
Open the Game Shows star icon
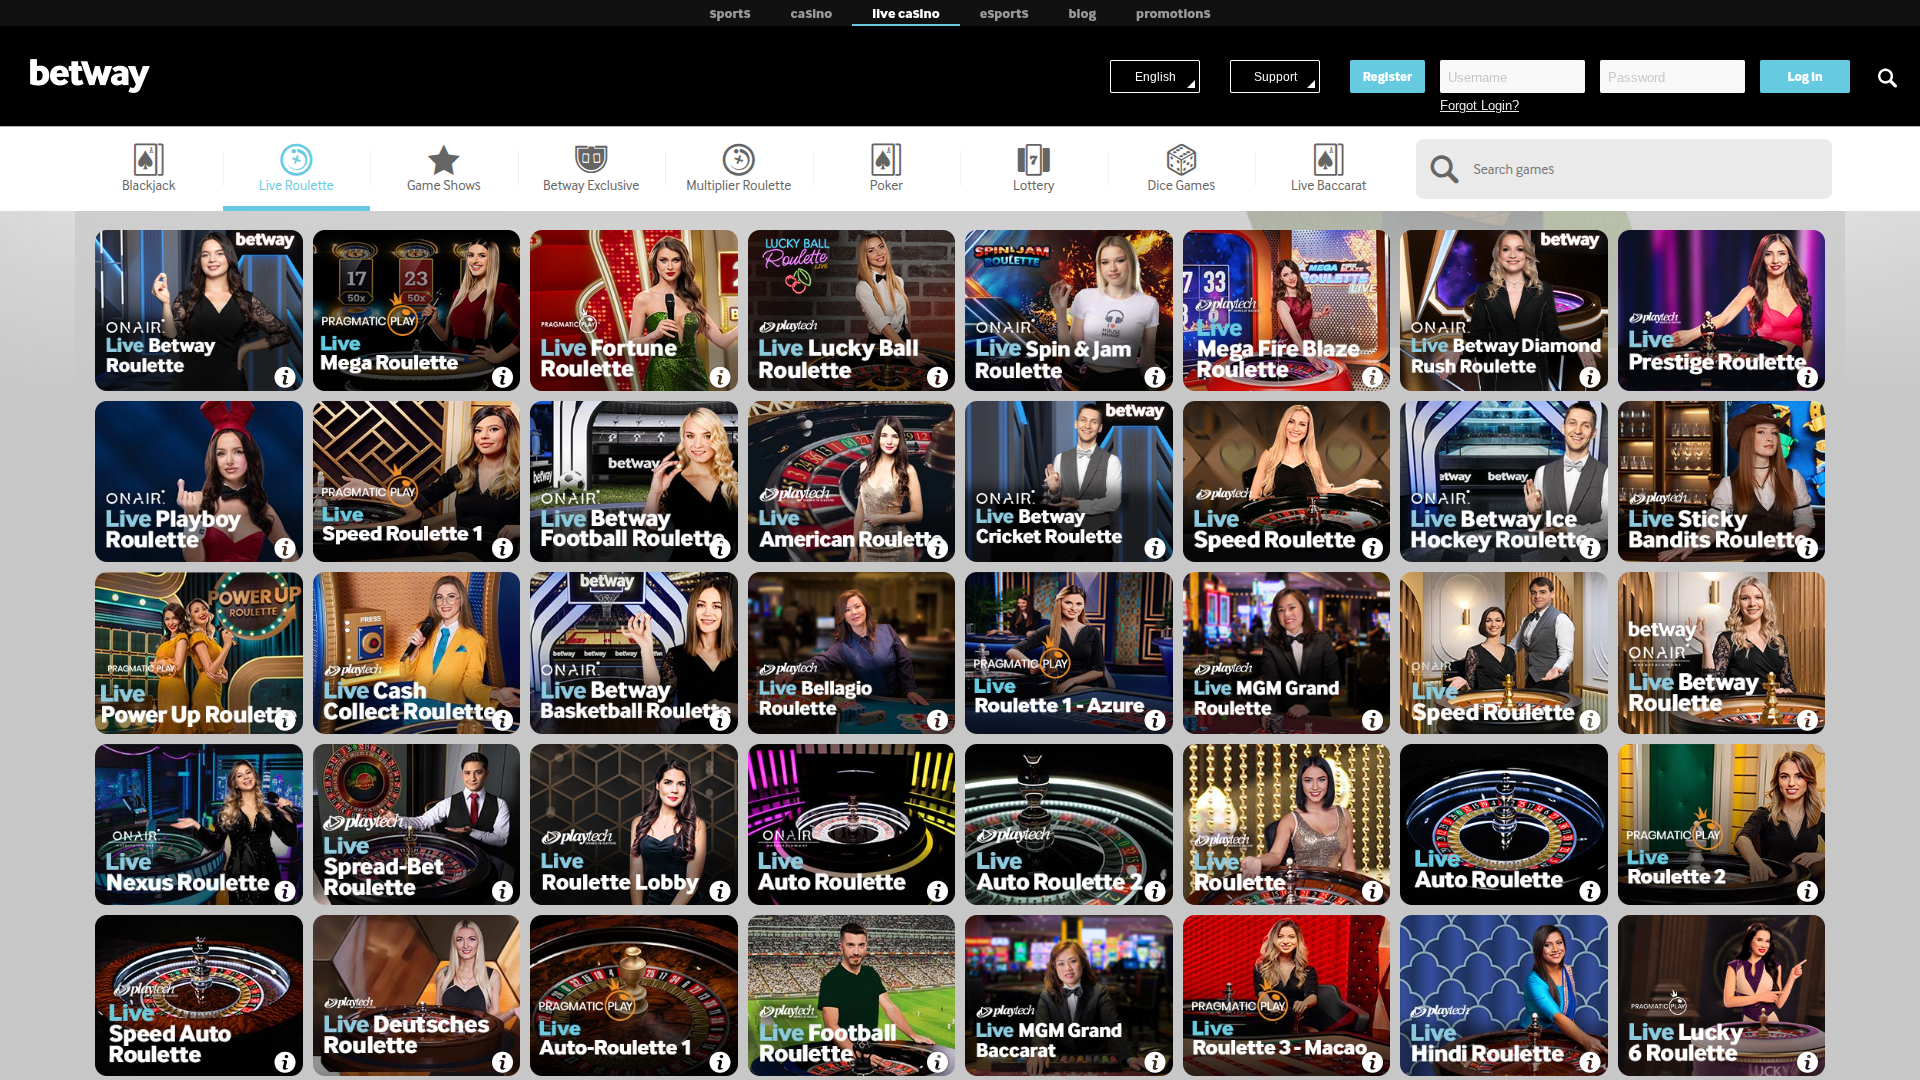[443, 160]
